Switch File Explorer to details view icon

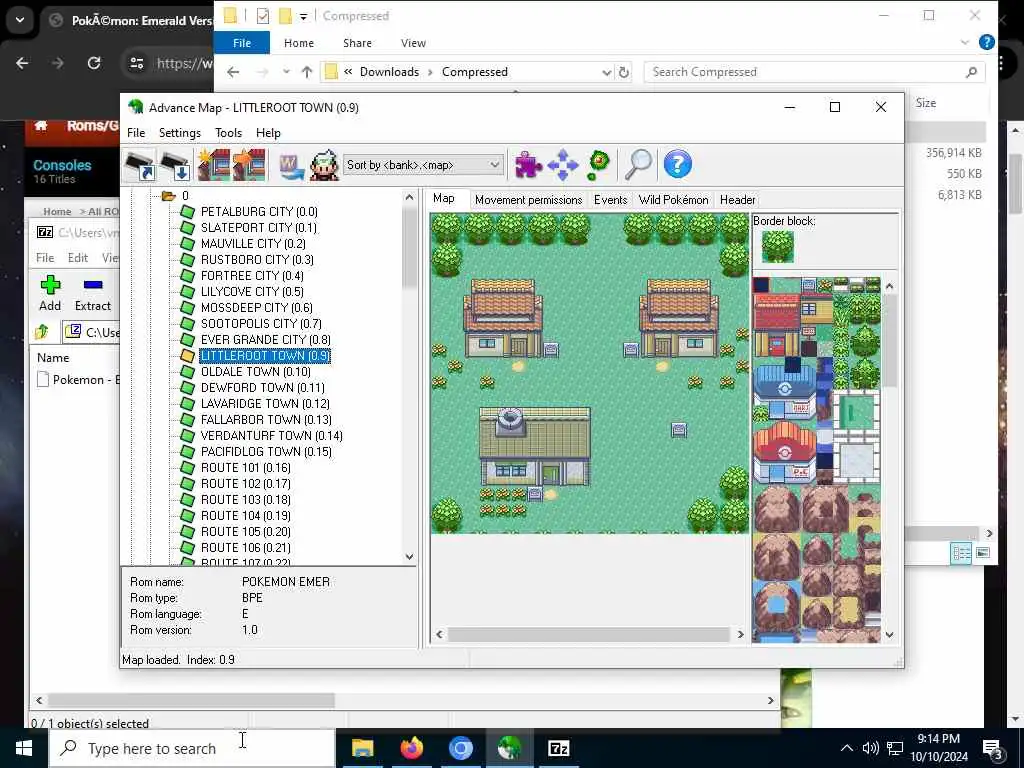(x=961, y=553)
